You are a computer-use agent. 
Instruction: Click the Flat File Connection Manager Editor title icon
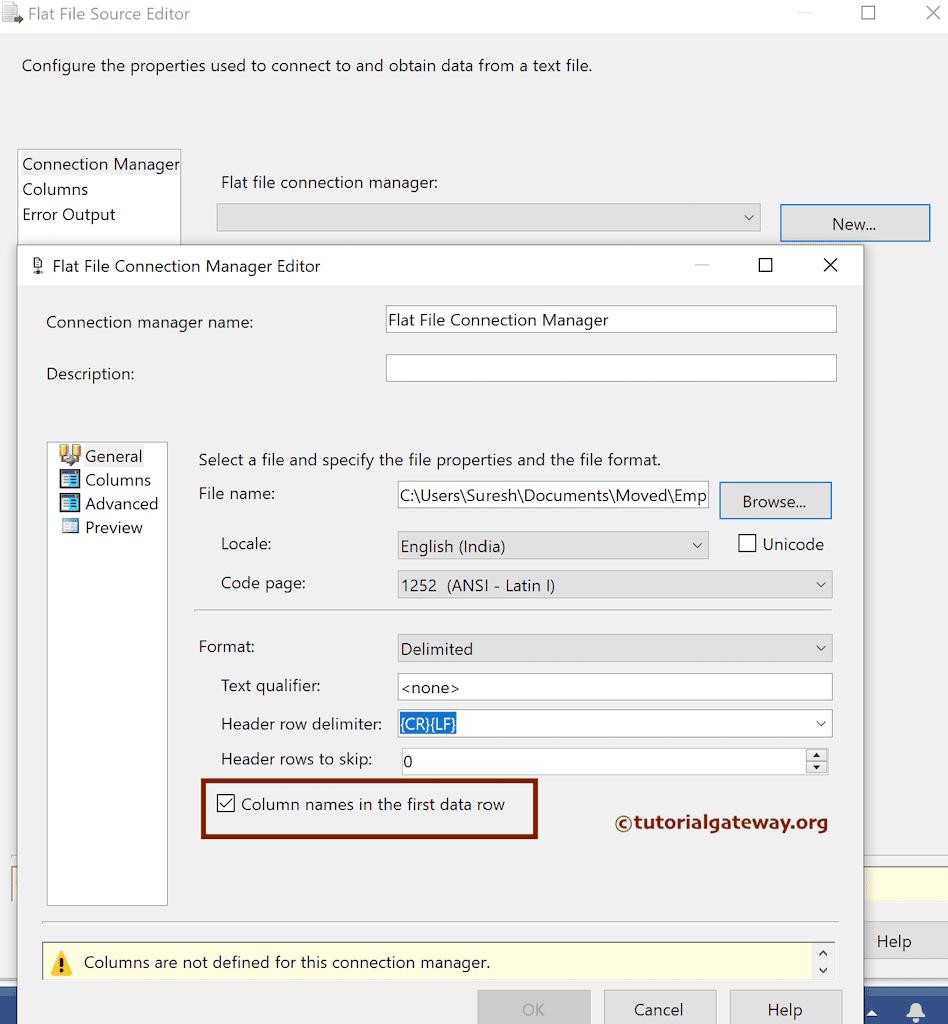(x=38, y=266)
